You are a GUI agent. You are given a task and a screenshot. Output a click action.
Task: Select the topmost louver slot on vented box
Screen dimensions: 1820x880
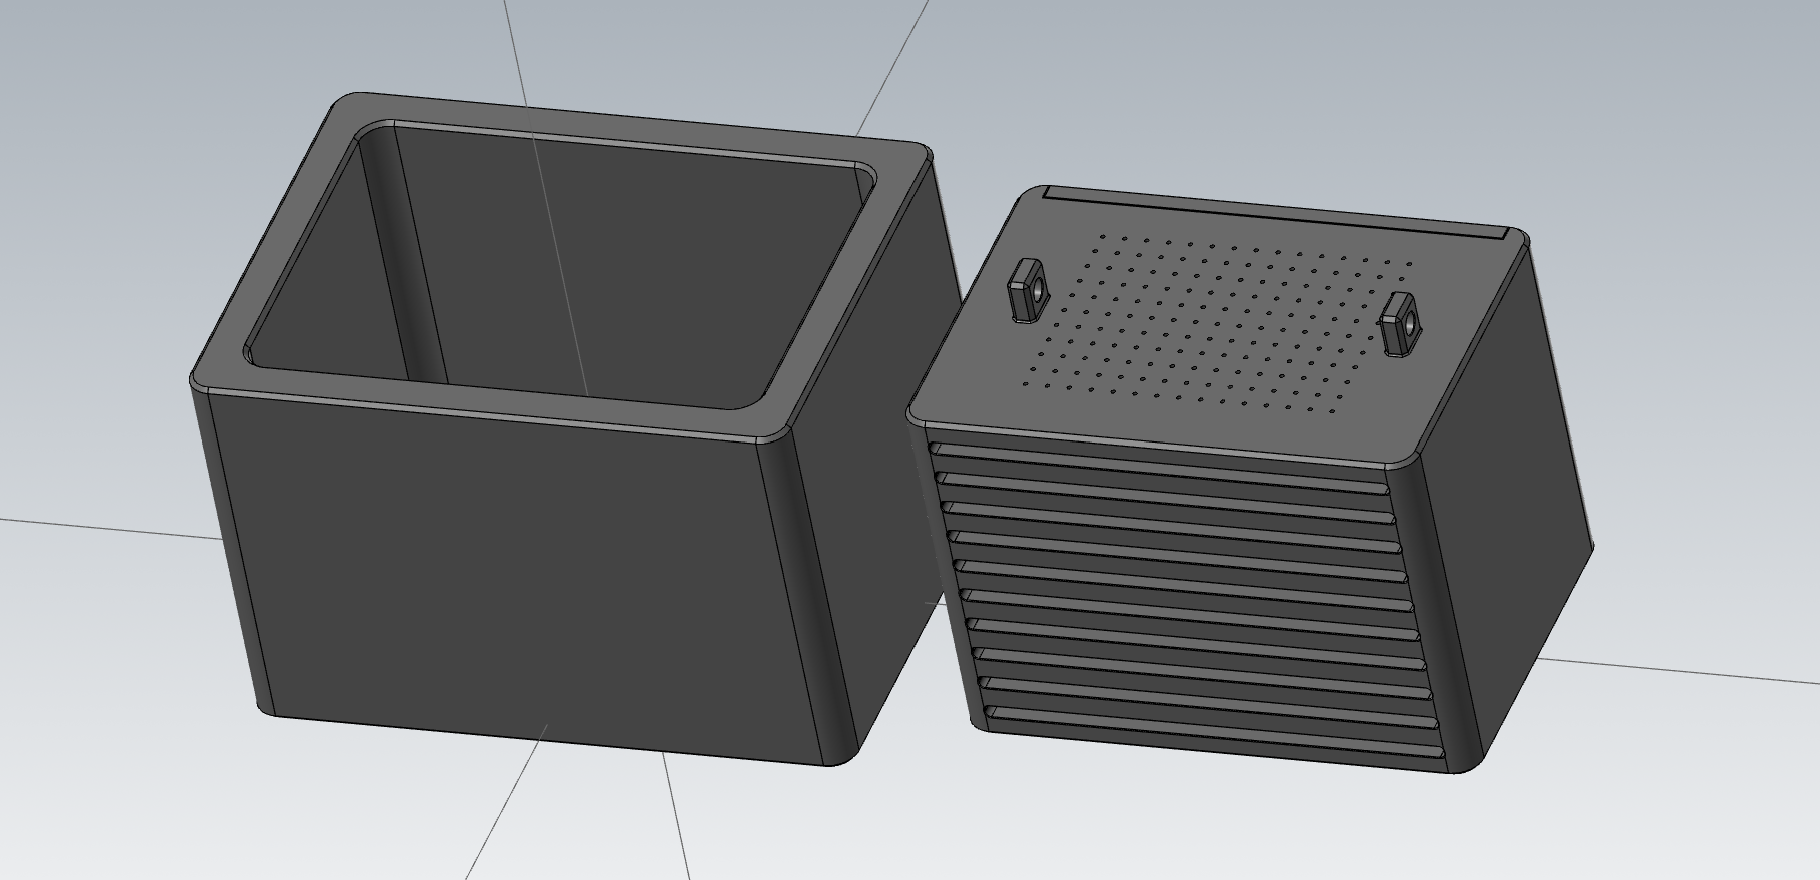pyautogui.click(x=1160, y=462)
